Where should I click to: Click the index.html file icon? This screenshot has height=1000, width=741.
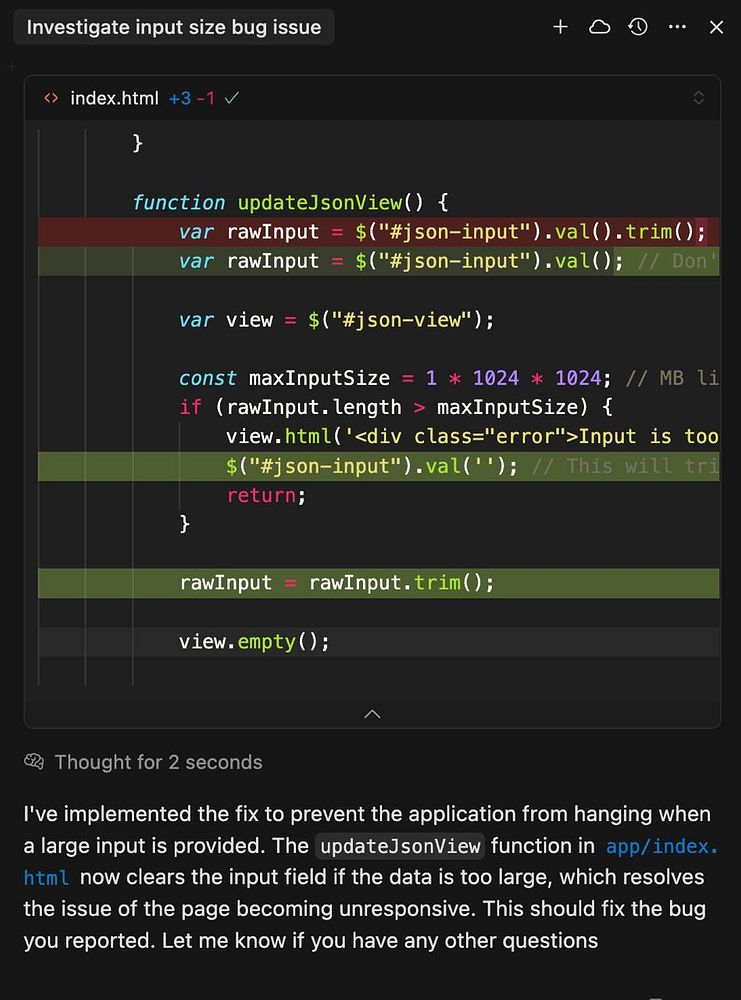pos(51,98)
